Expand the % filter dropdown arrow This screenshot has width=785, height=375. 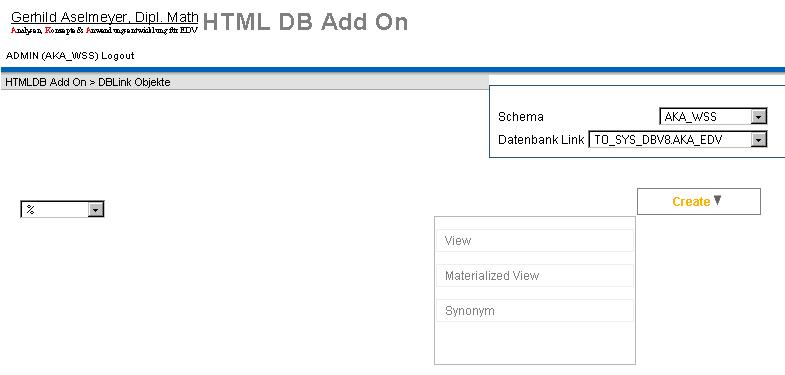coord(95,210)
